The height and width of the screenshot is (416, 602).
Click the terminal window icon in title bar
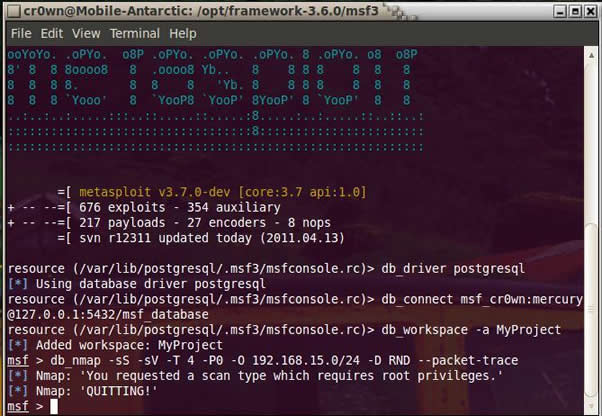coord(14,12)
